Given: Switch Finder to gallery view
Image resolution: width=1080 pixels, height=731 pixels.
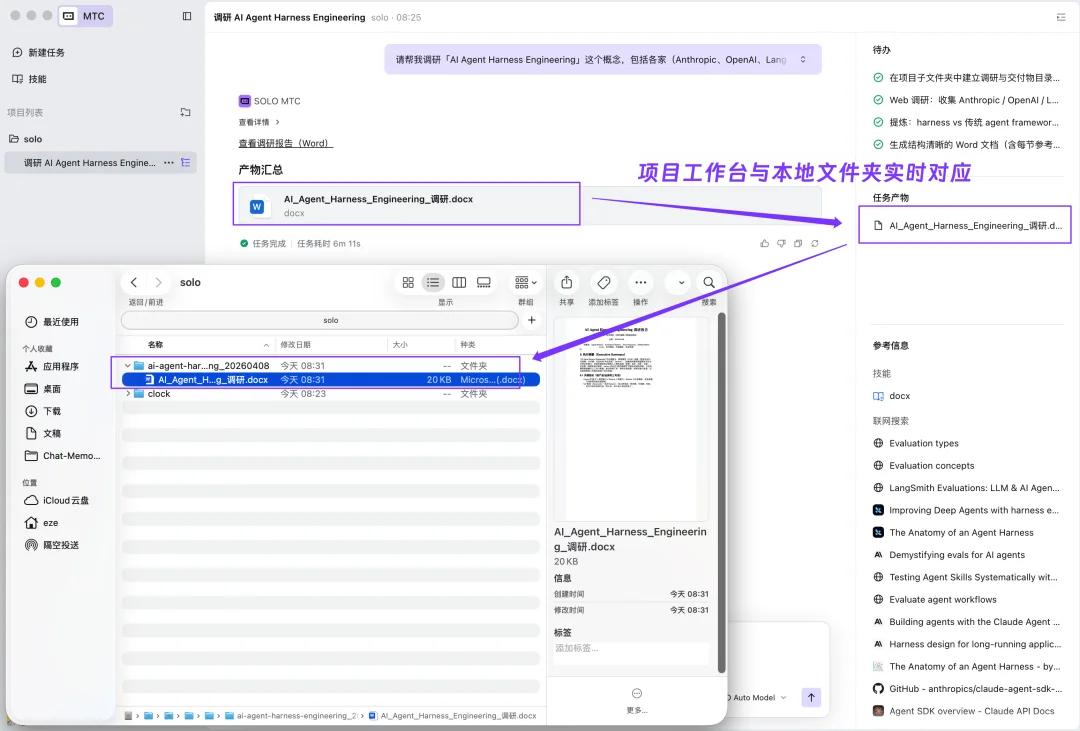Looking at the screenshot, I should (x=484, y=282).
